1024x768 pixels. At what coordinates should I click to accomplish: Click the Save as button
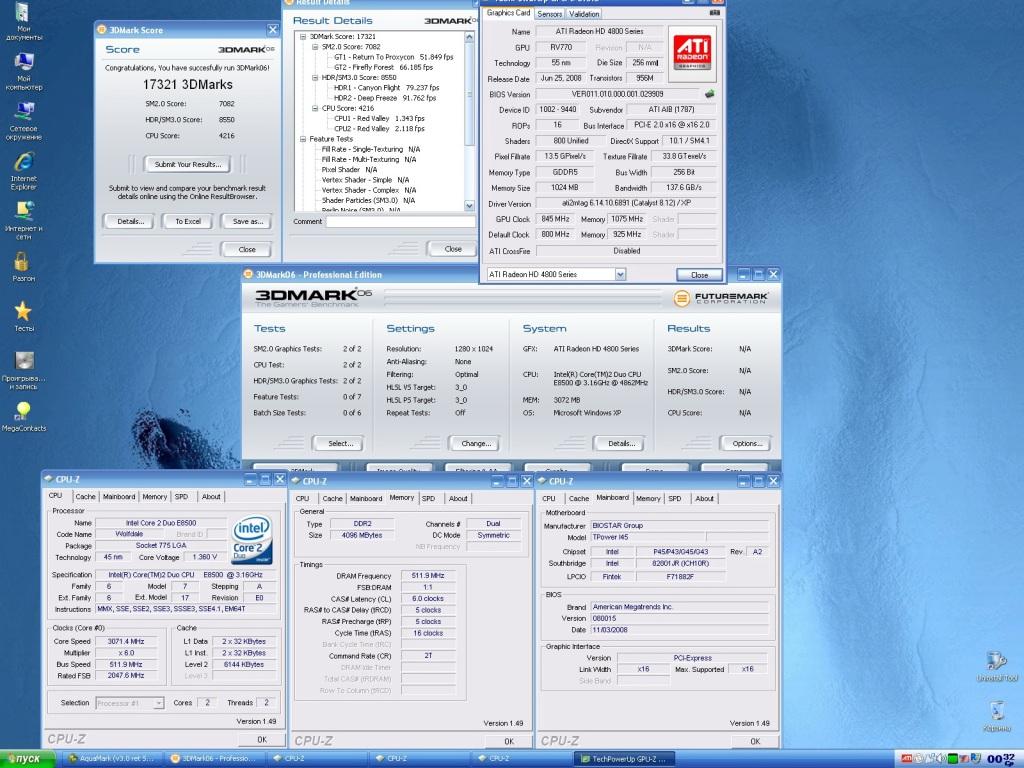pos(248,221)
